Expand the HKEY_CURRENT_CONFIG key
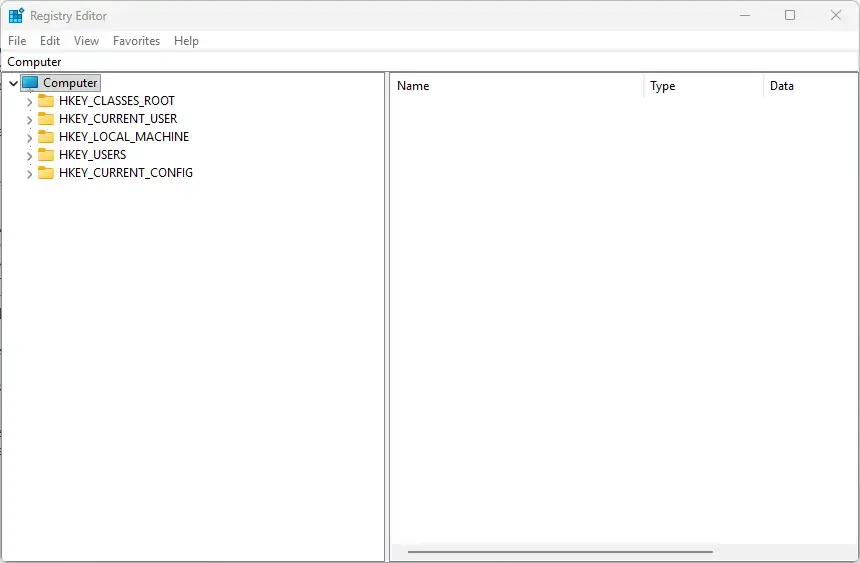Image resolution: width=860 pixels, height=563 pixels. pos(30,174)
